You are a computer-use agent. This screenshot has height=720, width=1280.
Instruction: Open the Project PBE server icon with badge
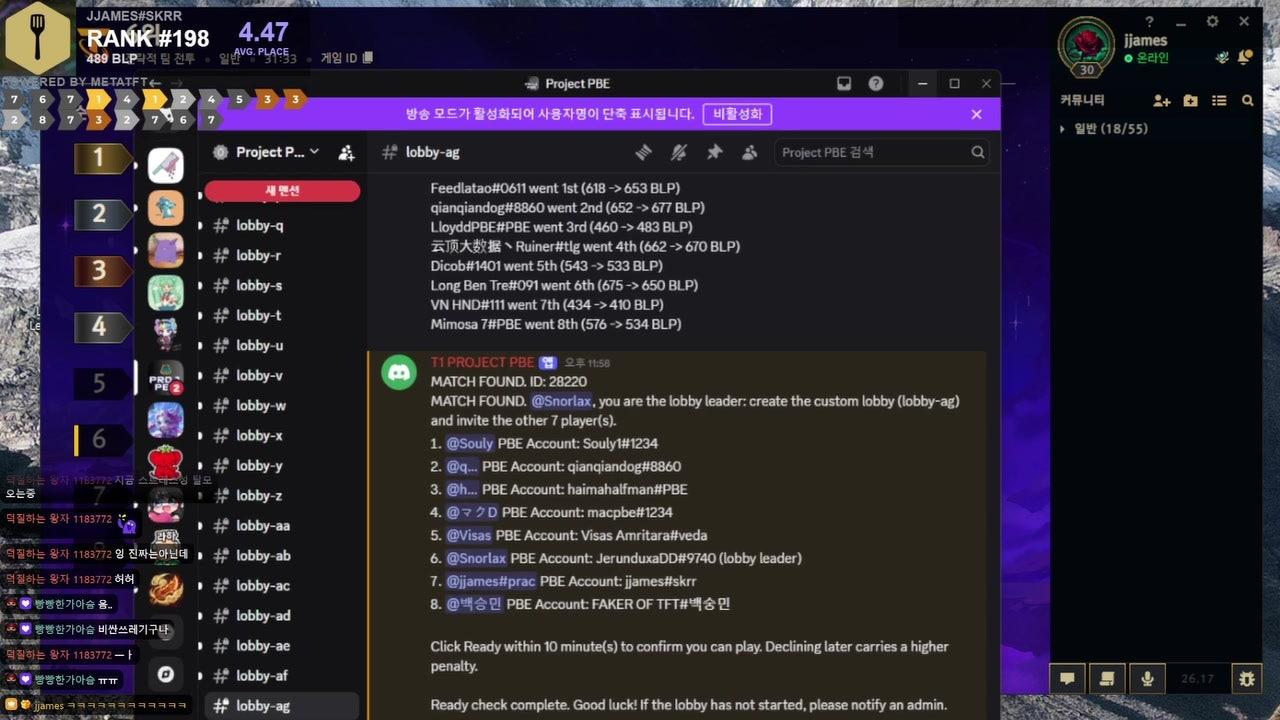point(166,377)
